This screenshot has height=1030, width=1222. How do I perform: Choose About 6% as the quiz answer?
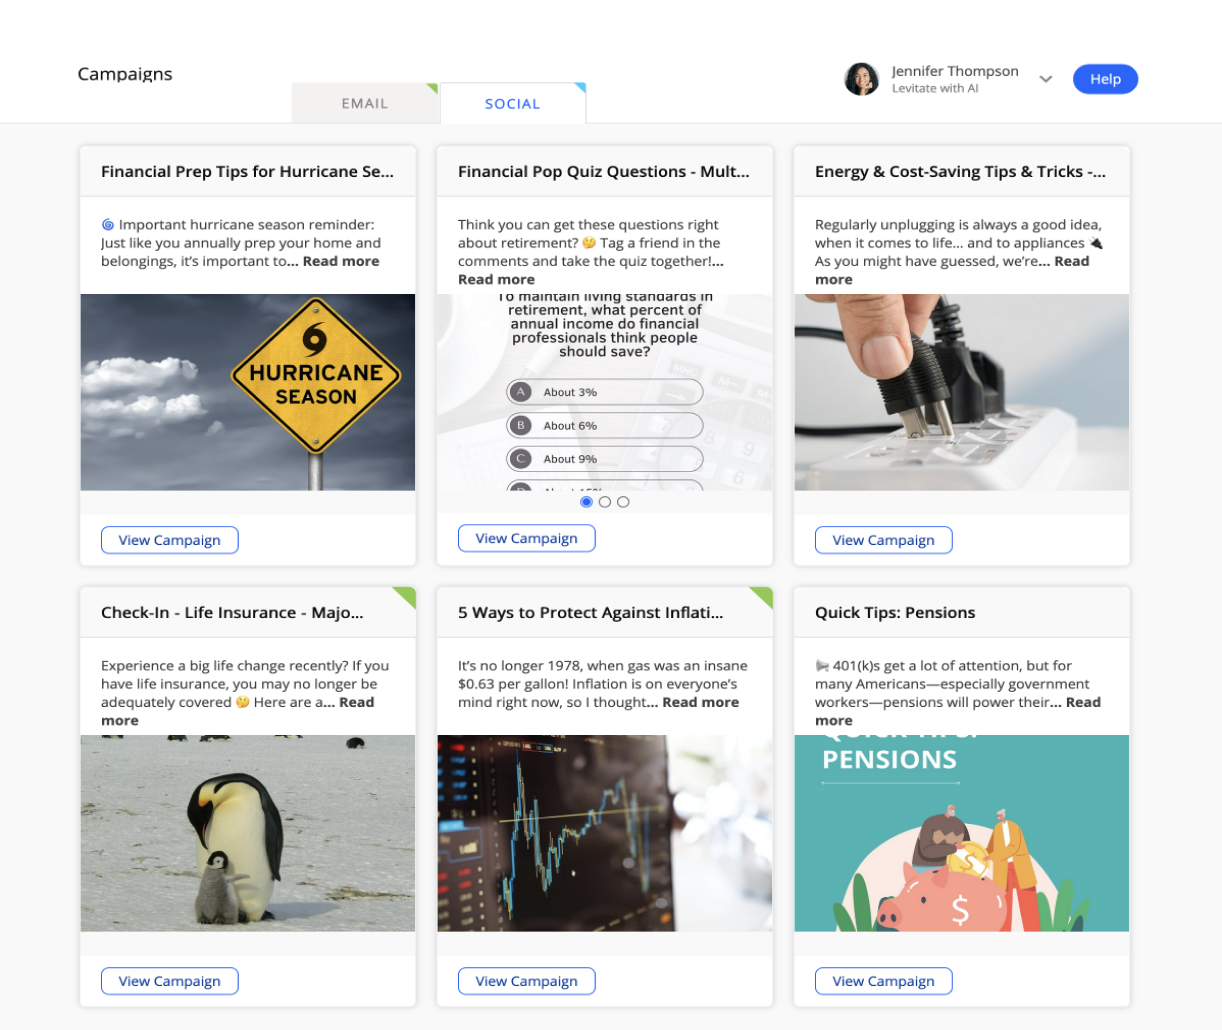pyautogui.click(x=604, y=425)
